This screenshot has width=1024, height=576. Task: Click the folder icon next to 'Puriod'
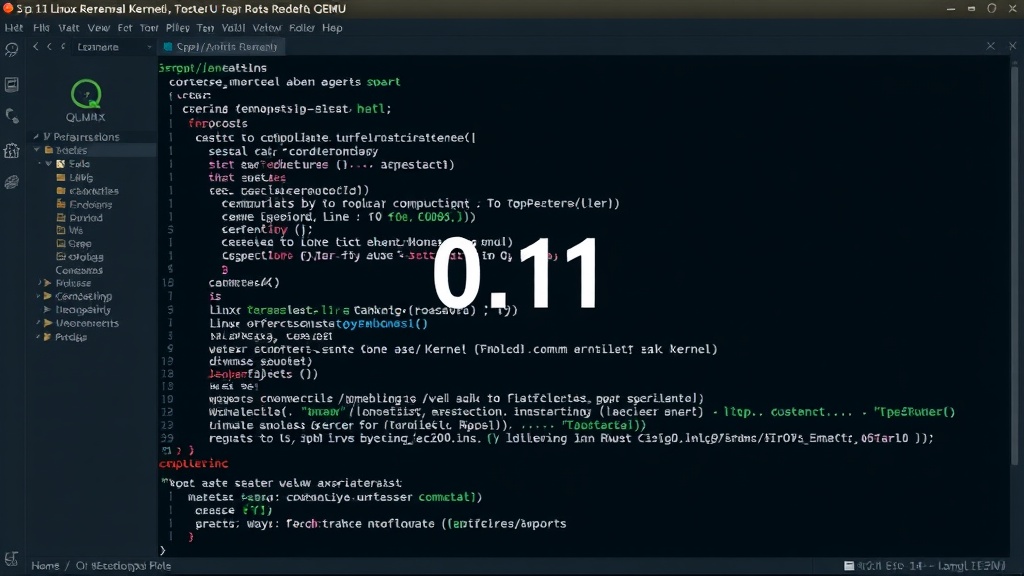61,217
